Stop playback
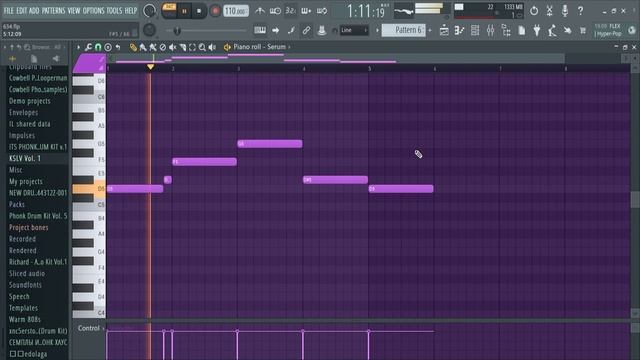The image size is (640, 360). [199, 11]
